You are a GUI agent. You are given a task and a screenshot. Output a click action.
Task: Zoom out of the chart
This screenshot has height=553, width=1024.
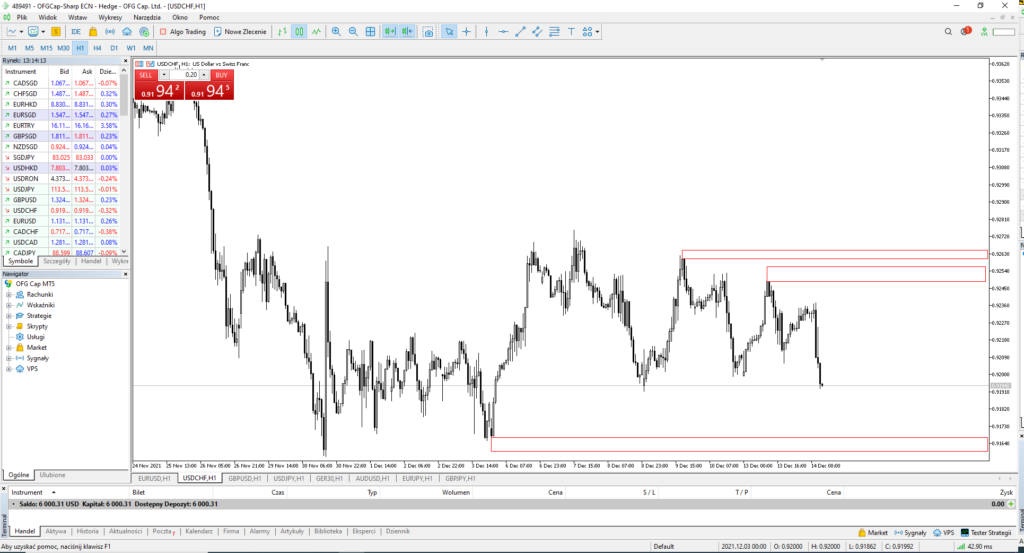coord(353,32)
